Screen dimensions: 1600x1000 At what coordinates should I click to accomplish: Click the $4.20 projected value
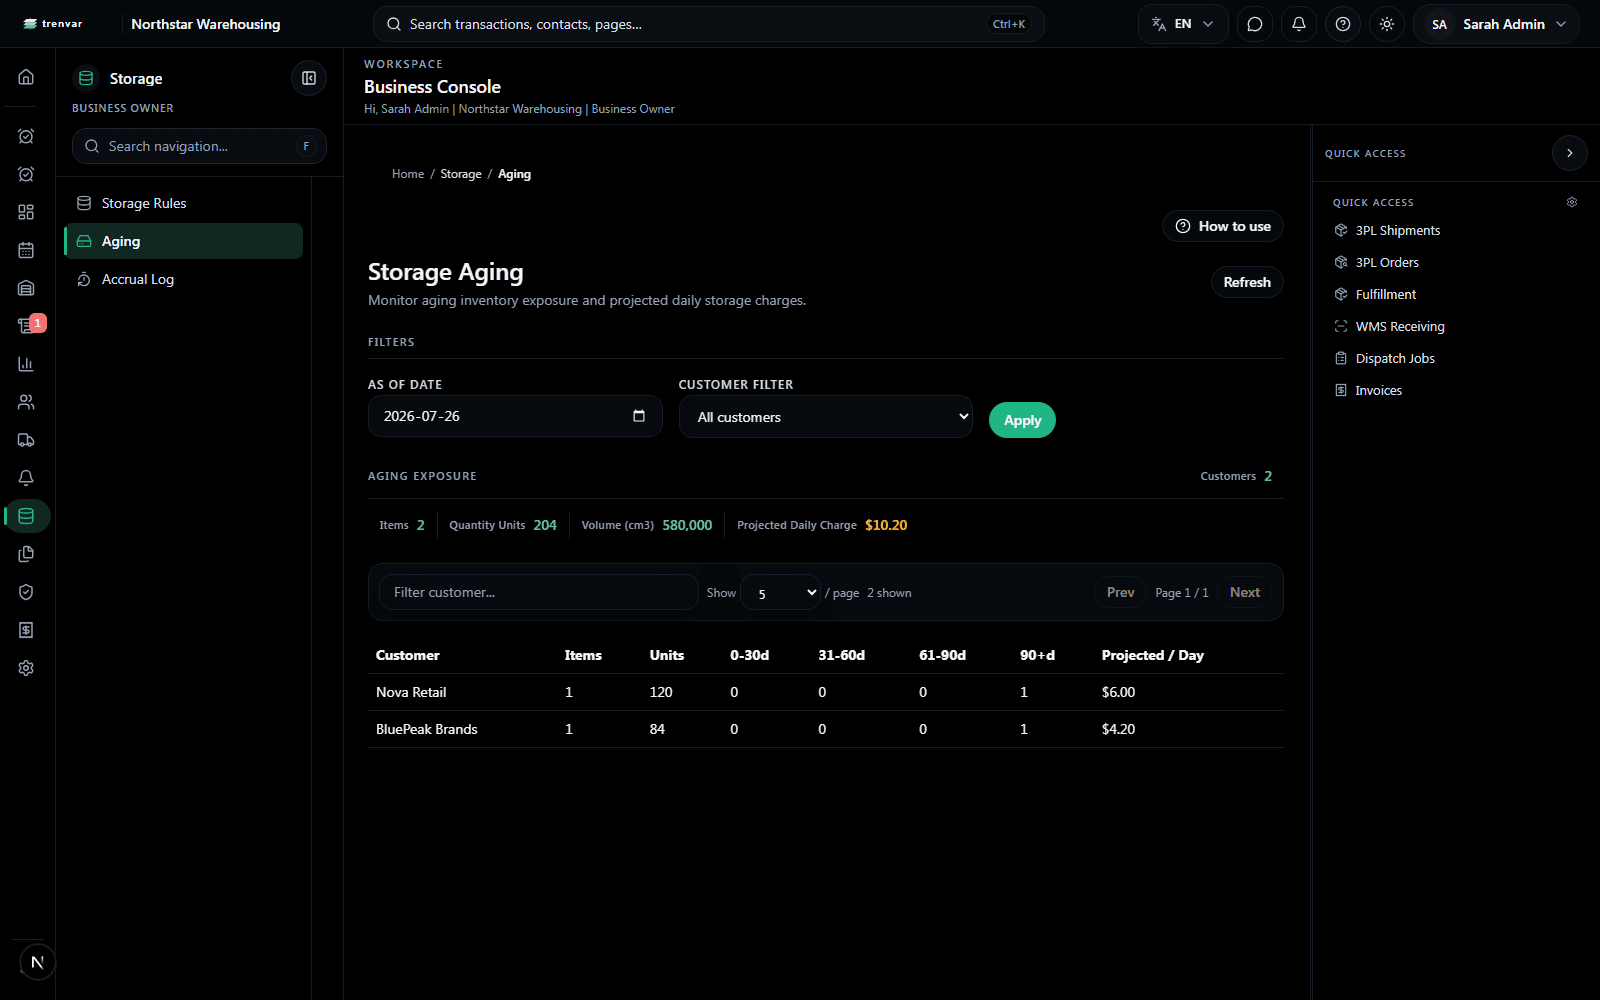1118,729
